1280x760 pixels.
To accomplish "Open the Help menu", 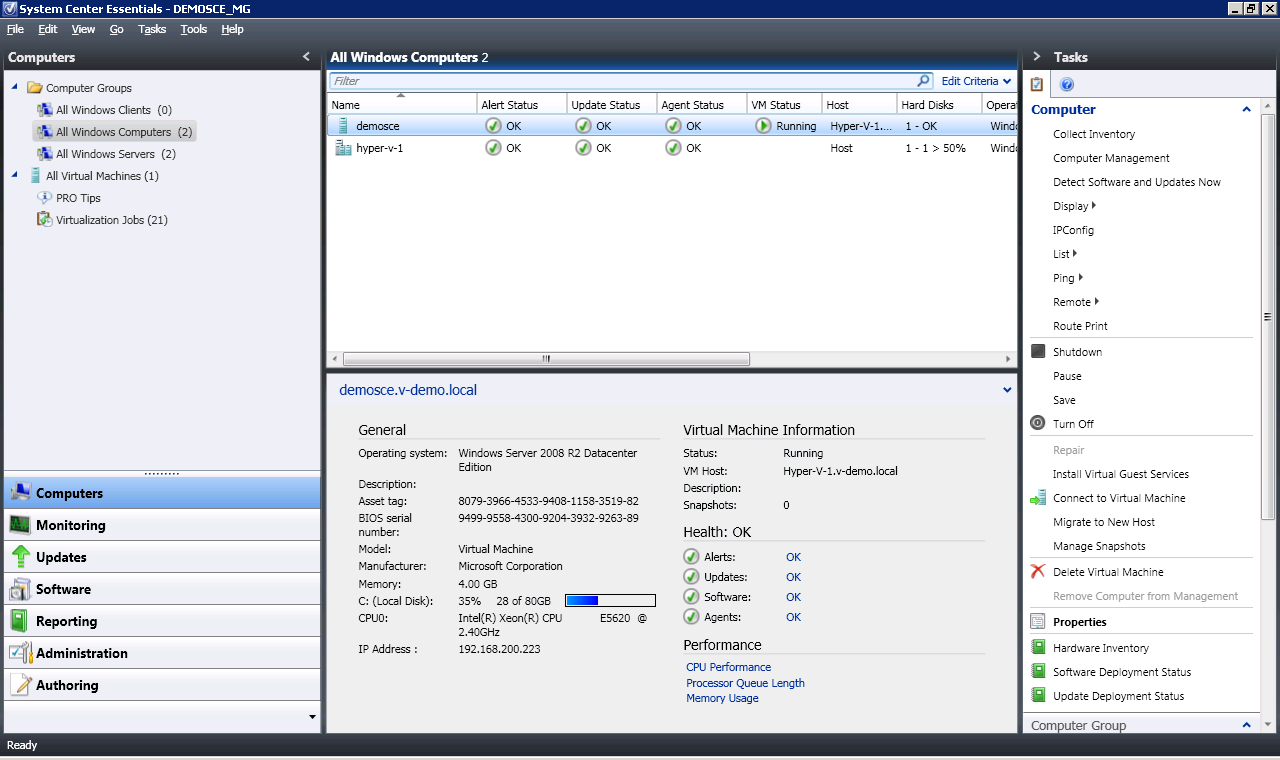I will 233,29.
